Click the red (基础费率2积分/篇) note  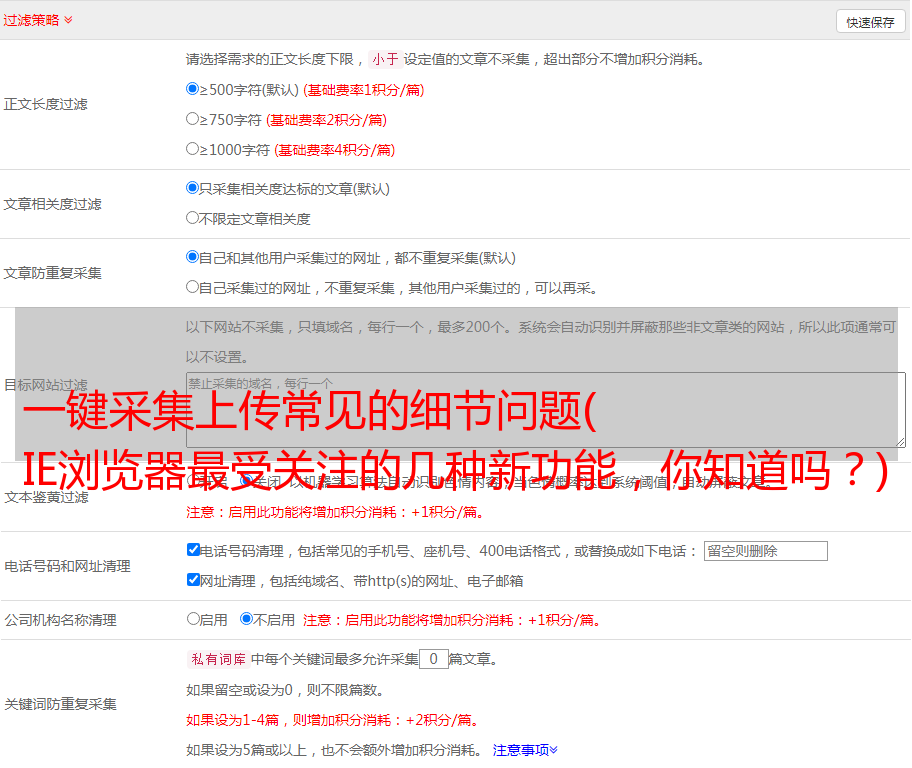click(x=326, y=120)
